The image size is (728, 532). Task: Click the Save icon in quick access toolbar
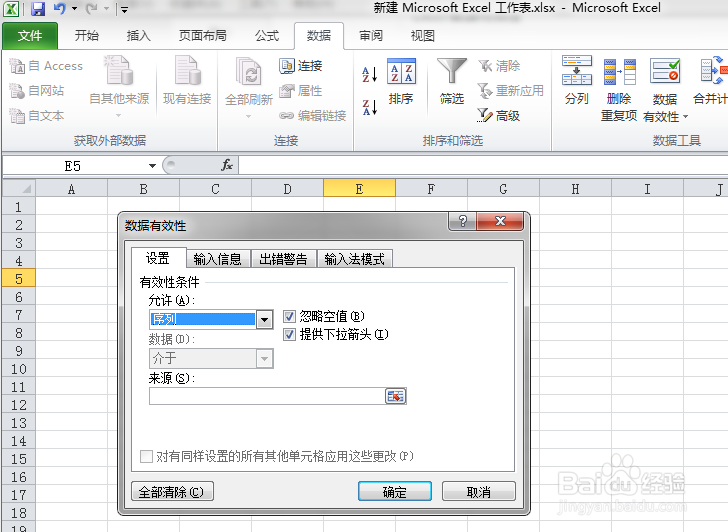pos(38,8)
